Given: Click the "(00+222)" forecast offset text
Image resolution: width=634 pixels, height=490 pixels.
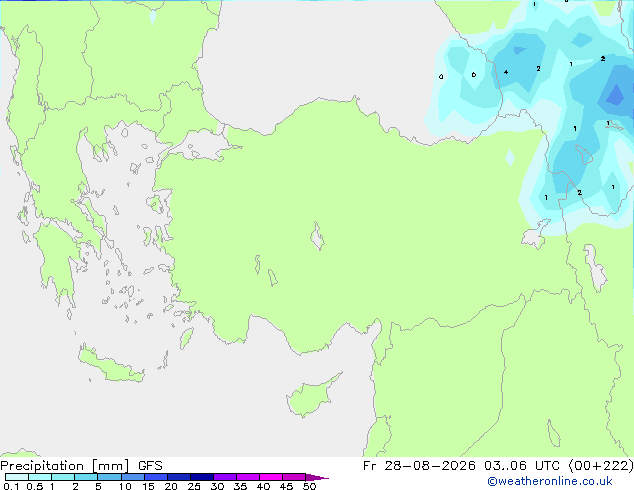Looking at the screenshot, I should click(601, 466).
